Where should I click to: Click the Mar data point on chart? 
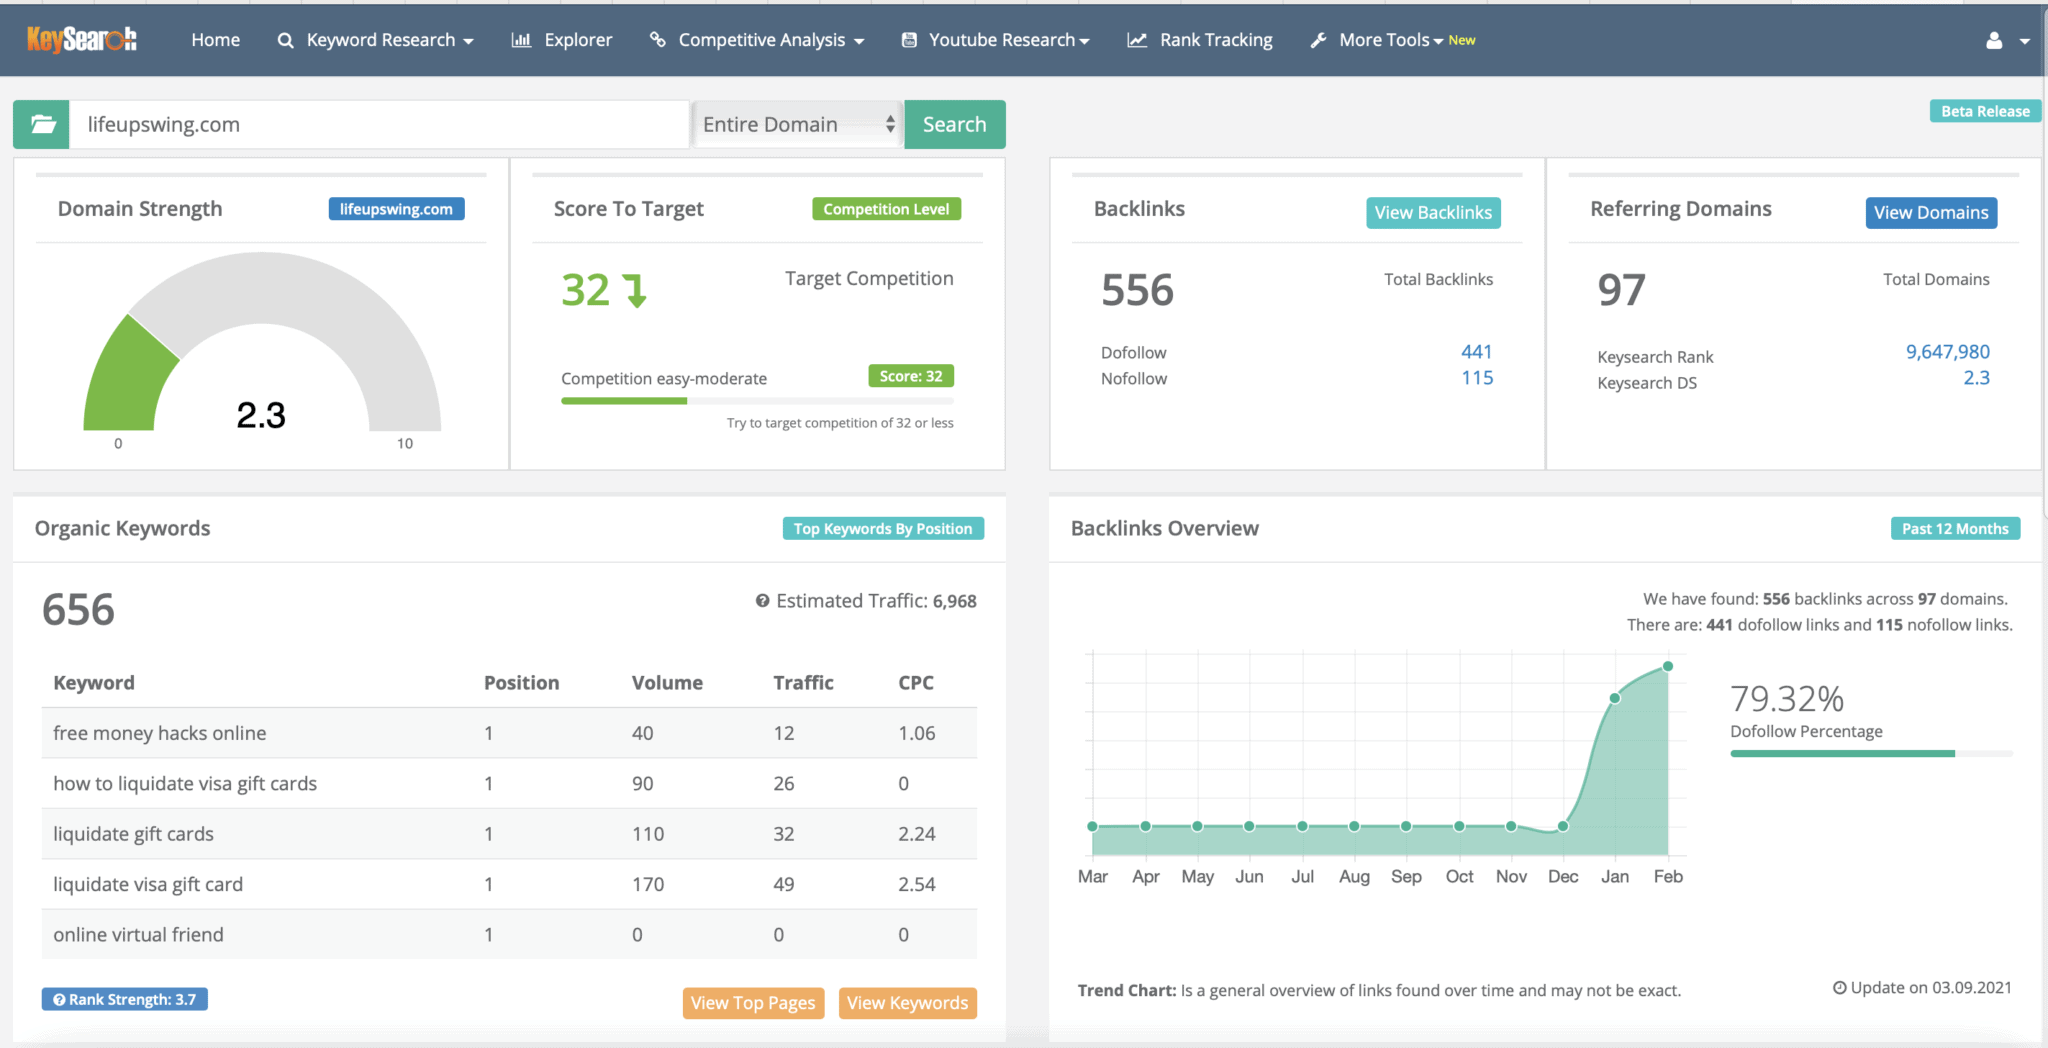coord(1093,826)
